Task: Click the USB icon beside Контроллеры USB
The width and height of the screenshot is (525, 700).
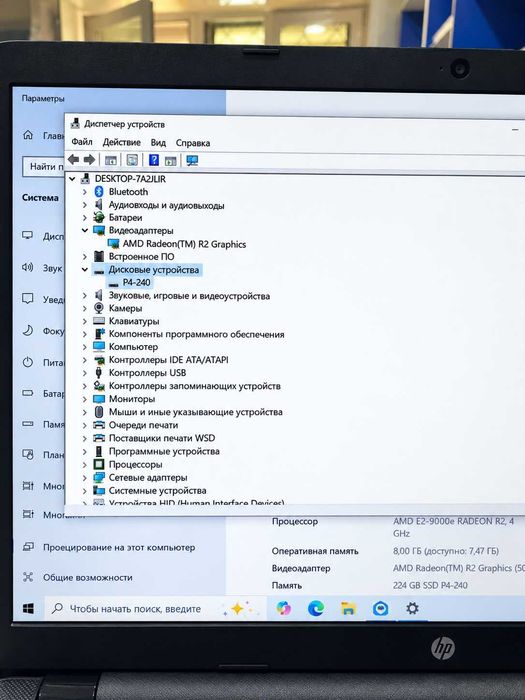Action: click(x=99, y=373)
